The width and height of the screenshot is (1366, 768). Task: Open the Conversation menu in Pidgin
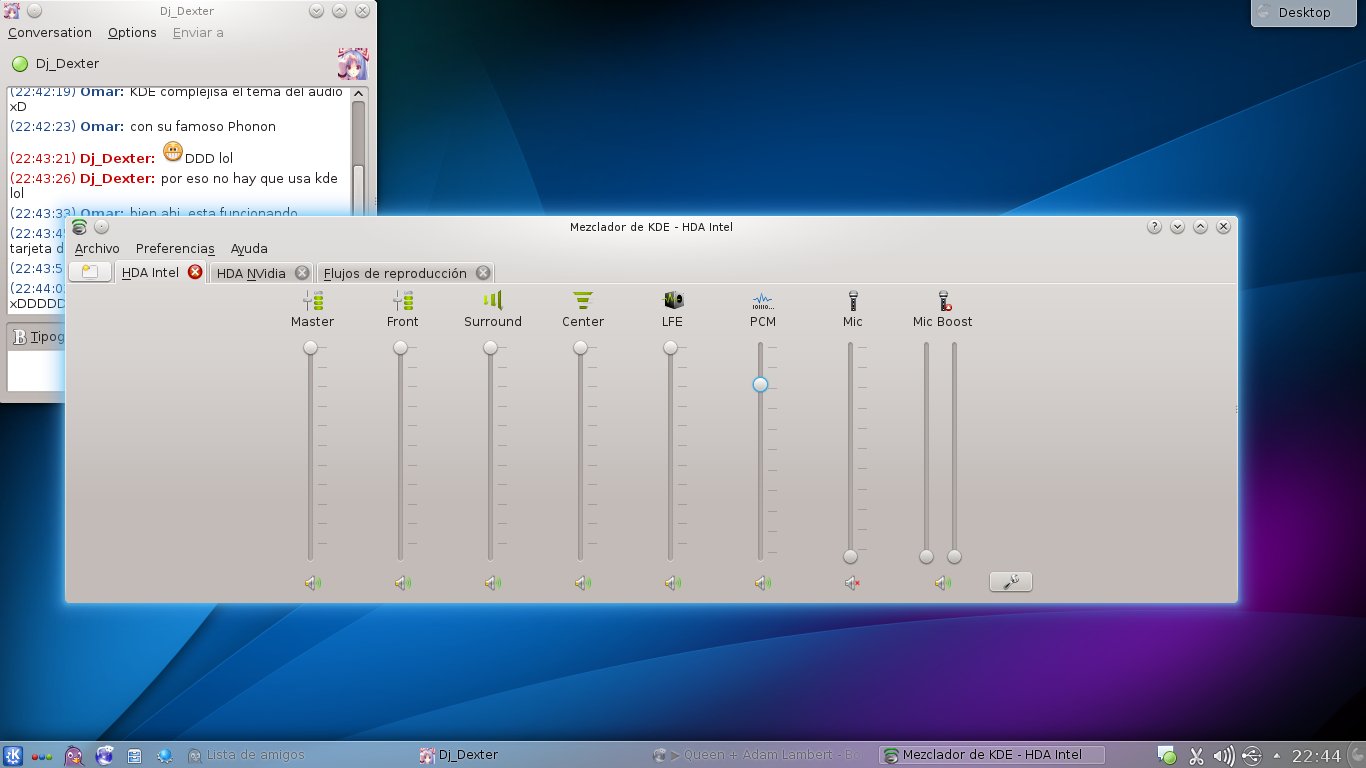point(50,33)
